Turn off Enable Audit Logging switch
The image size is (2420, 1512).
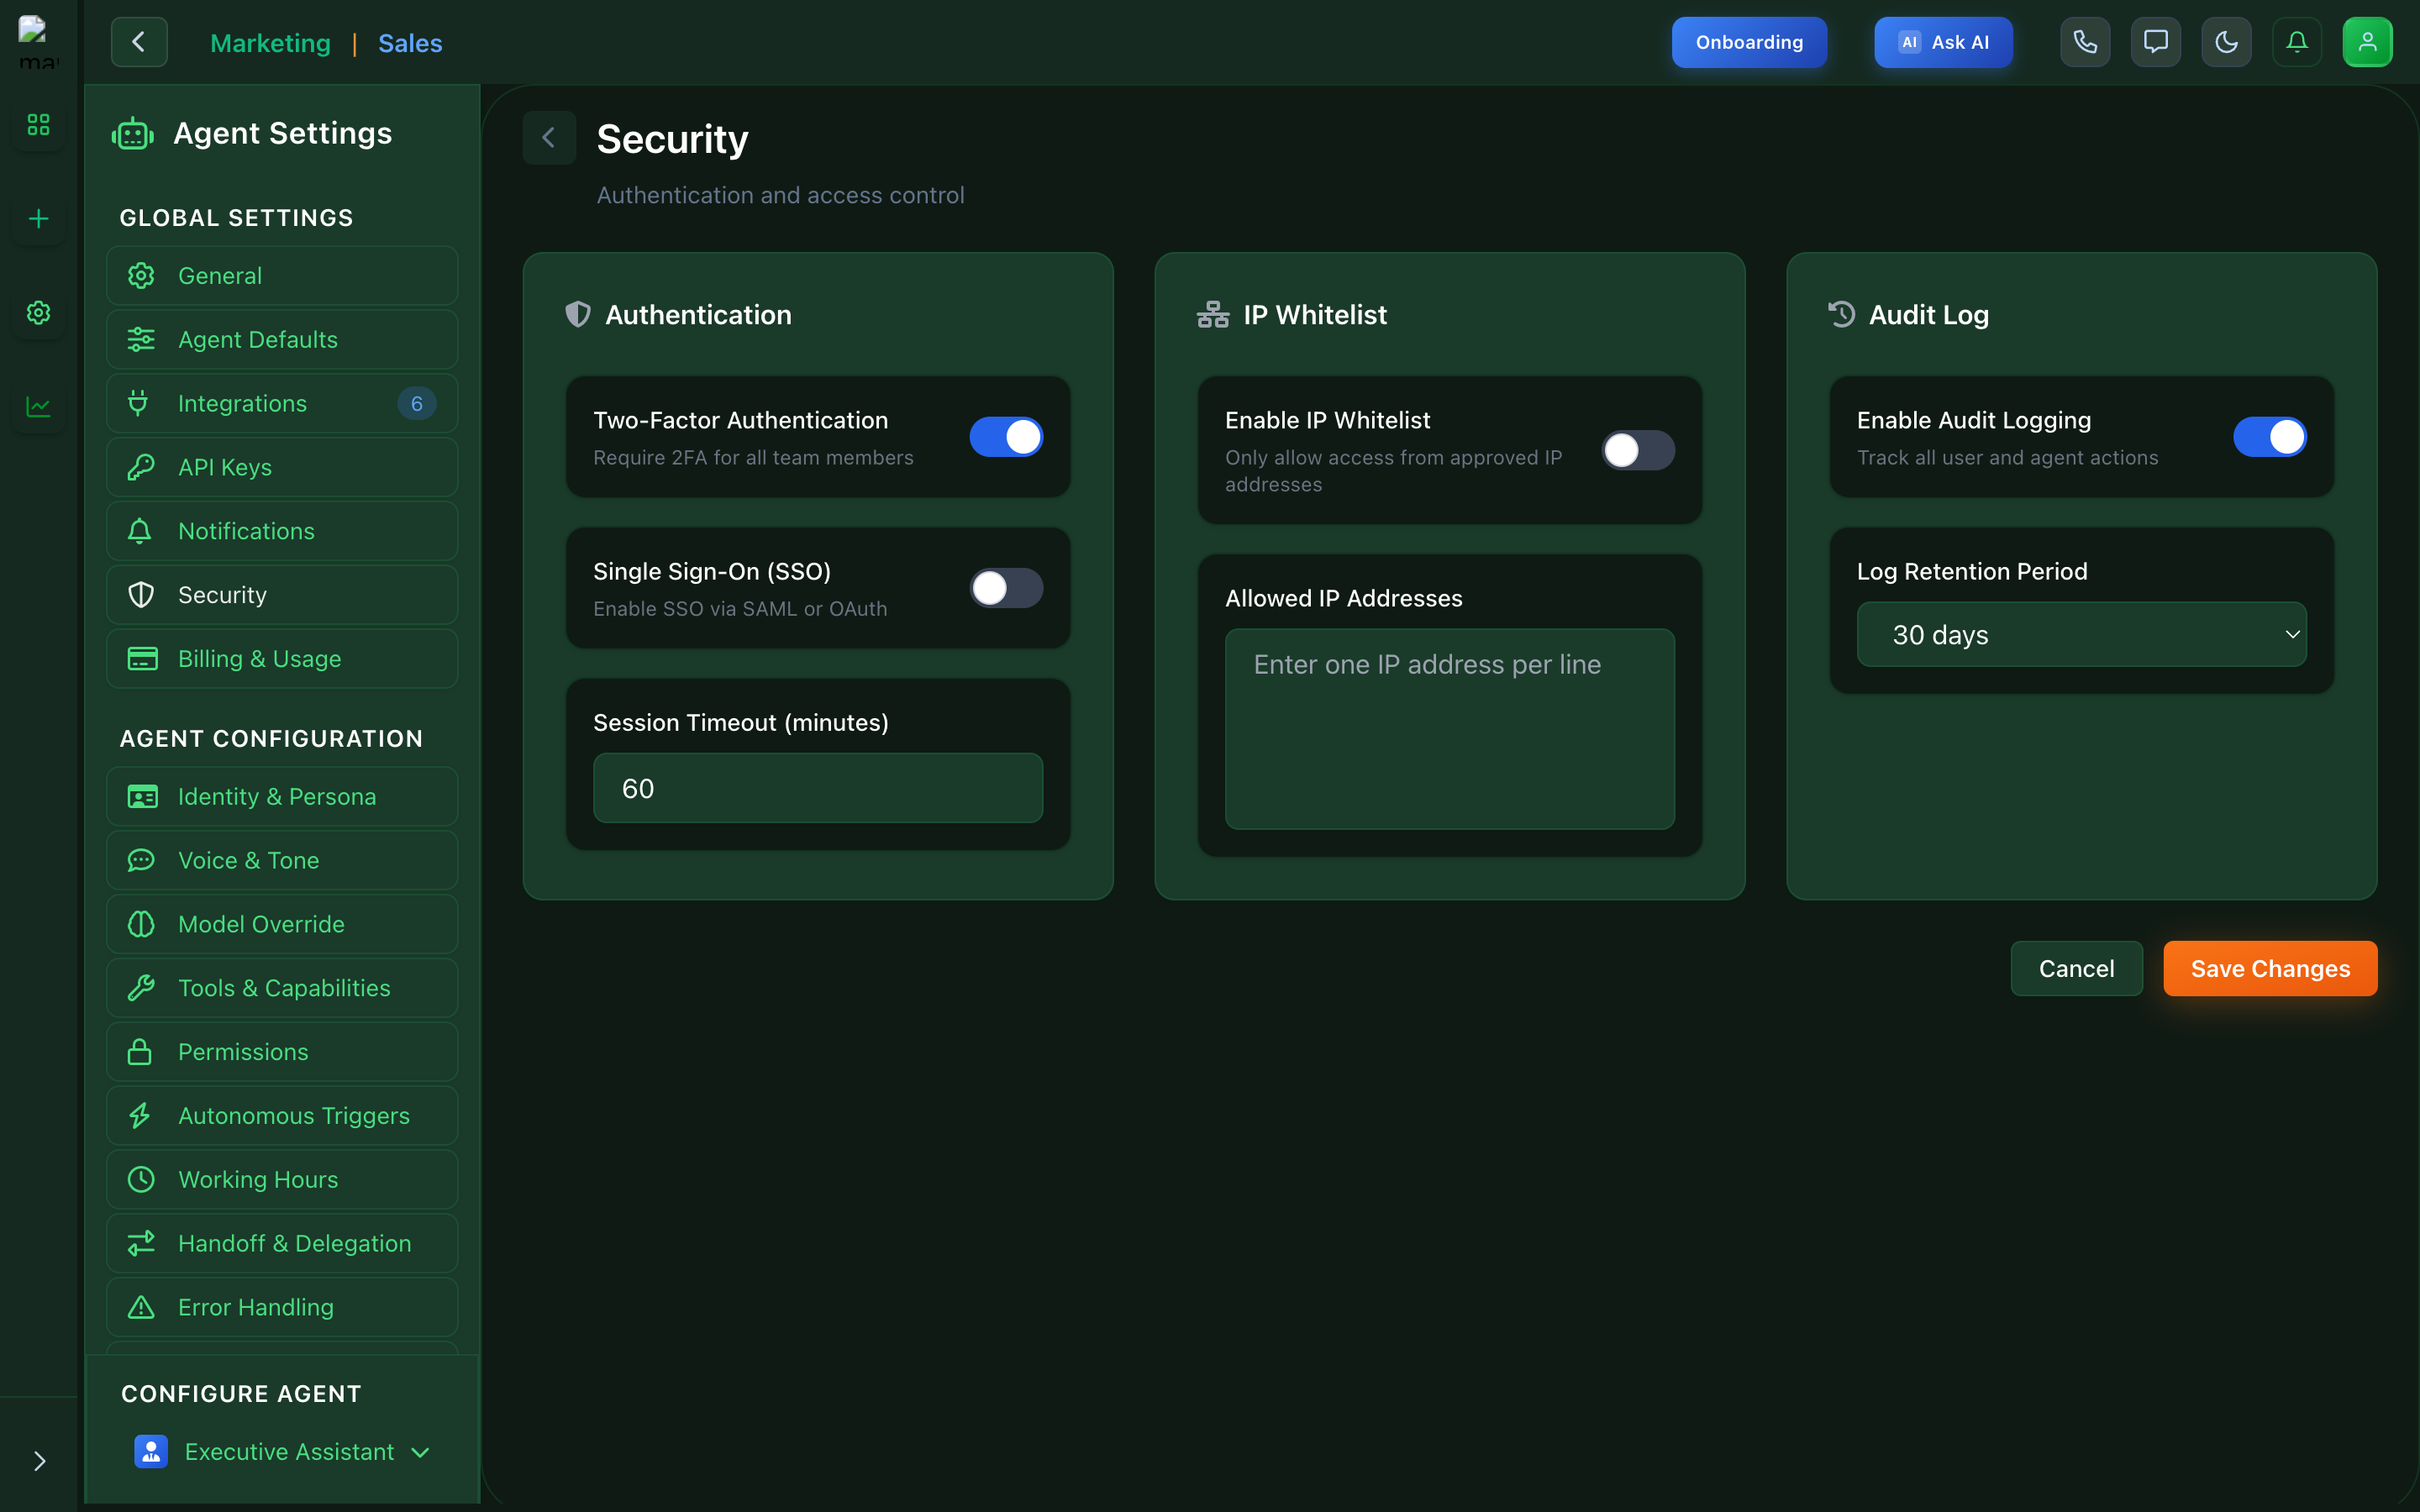click(2270, 437)
